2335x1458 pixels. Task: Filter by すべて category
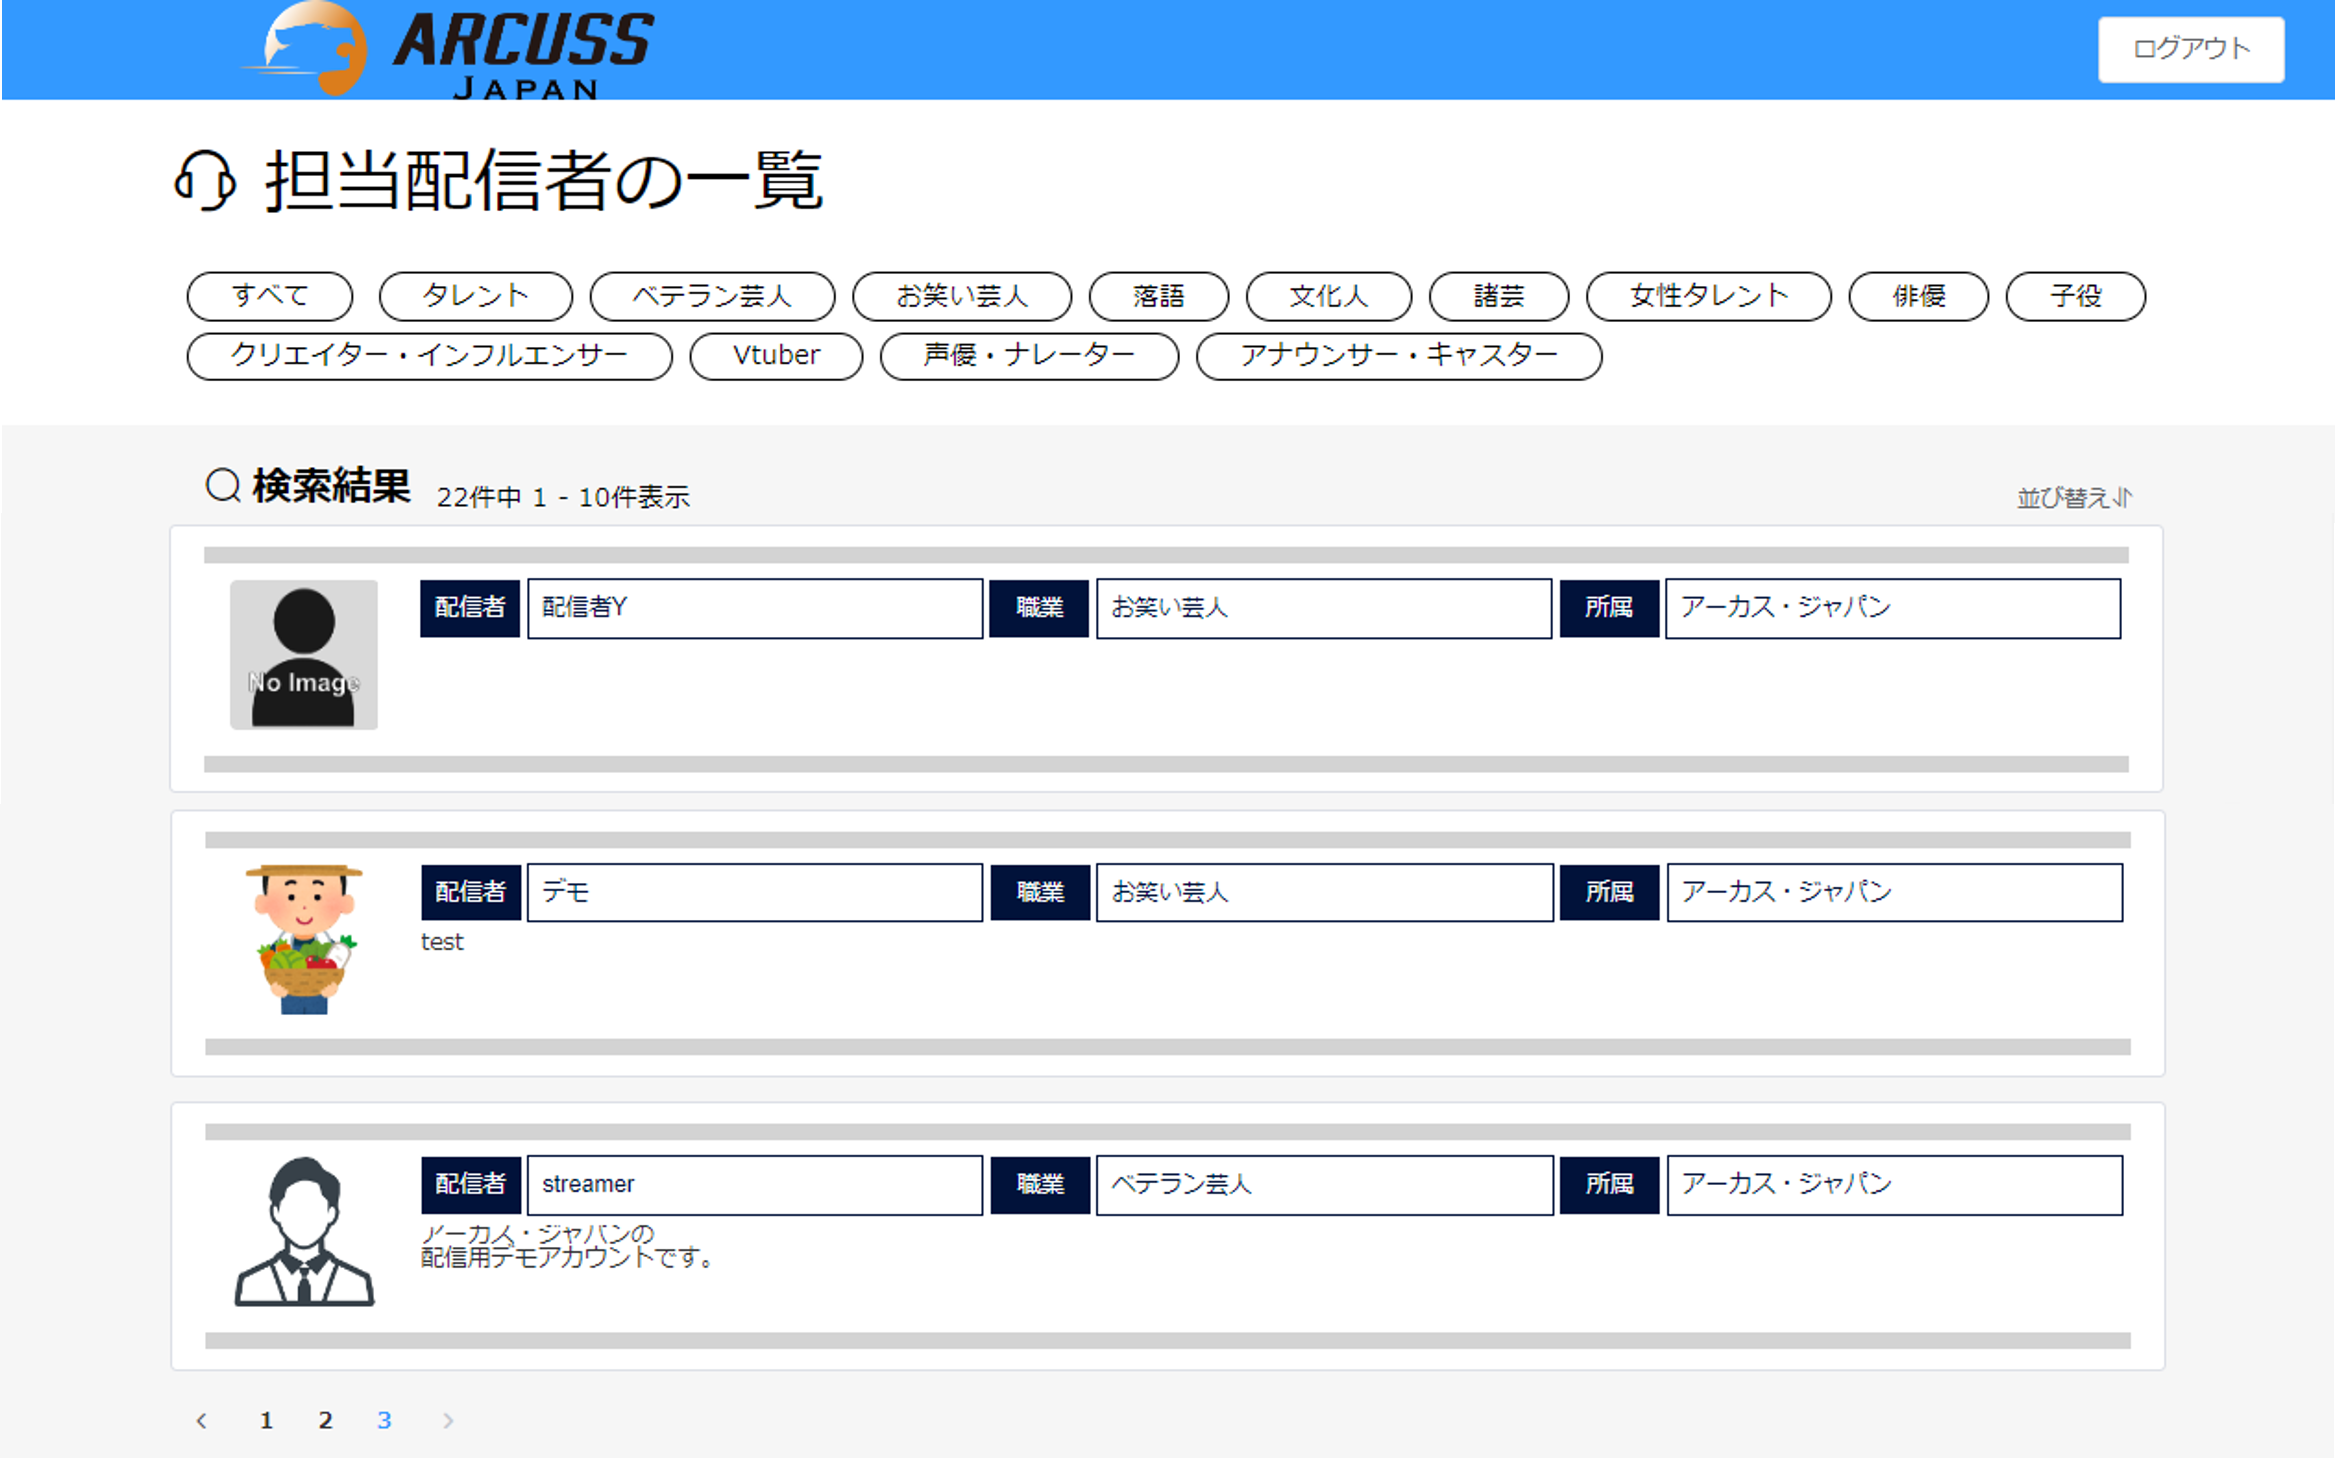270,296
